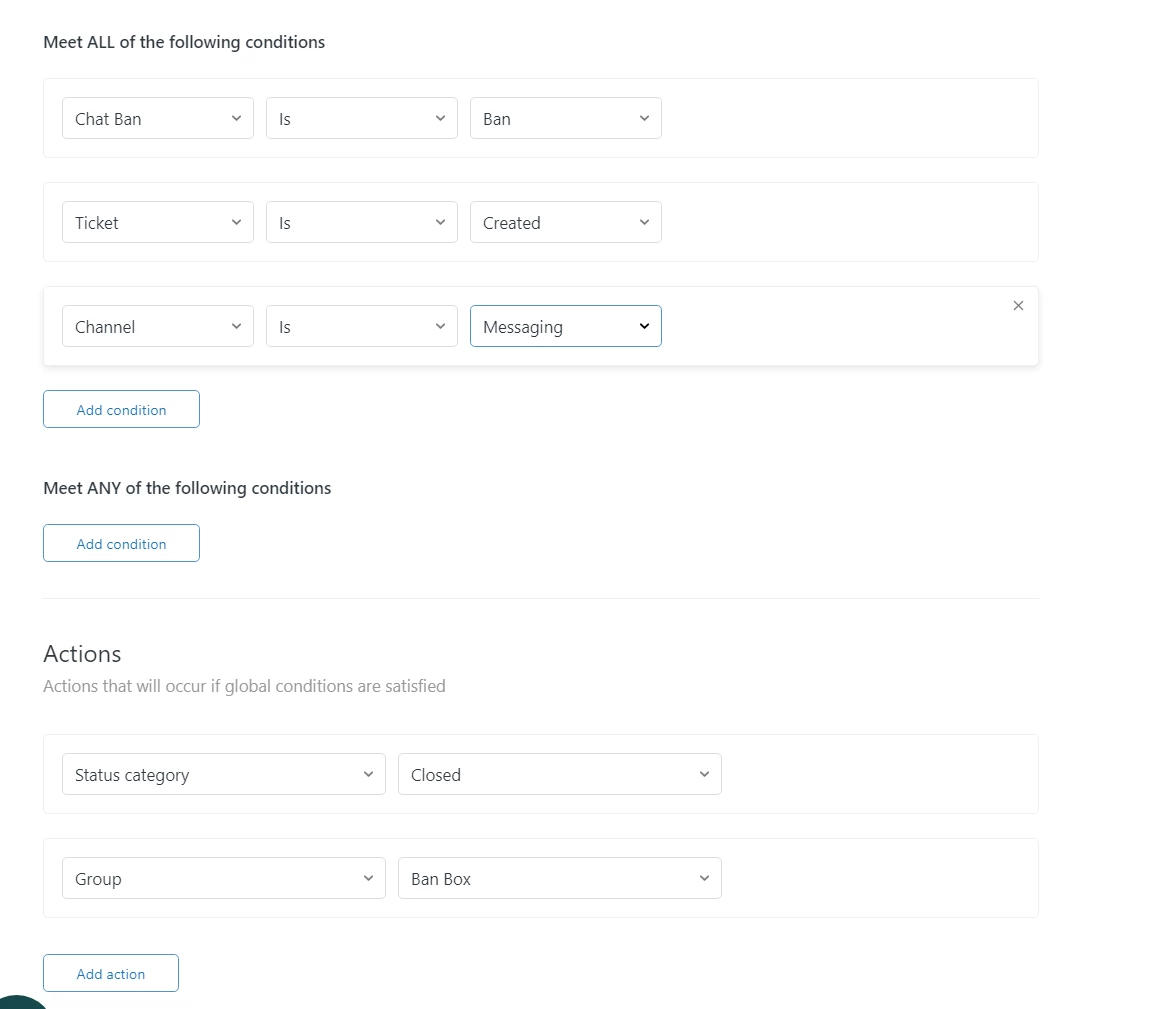
Task: Click the Actions section heading
Action: click(82, 654)
